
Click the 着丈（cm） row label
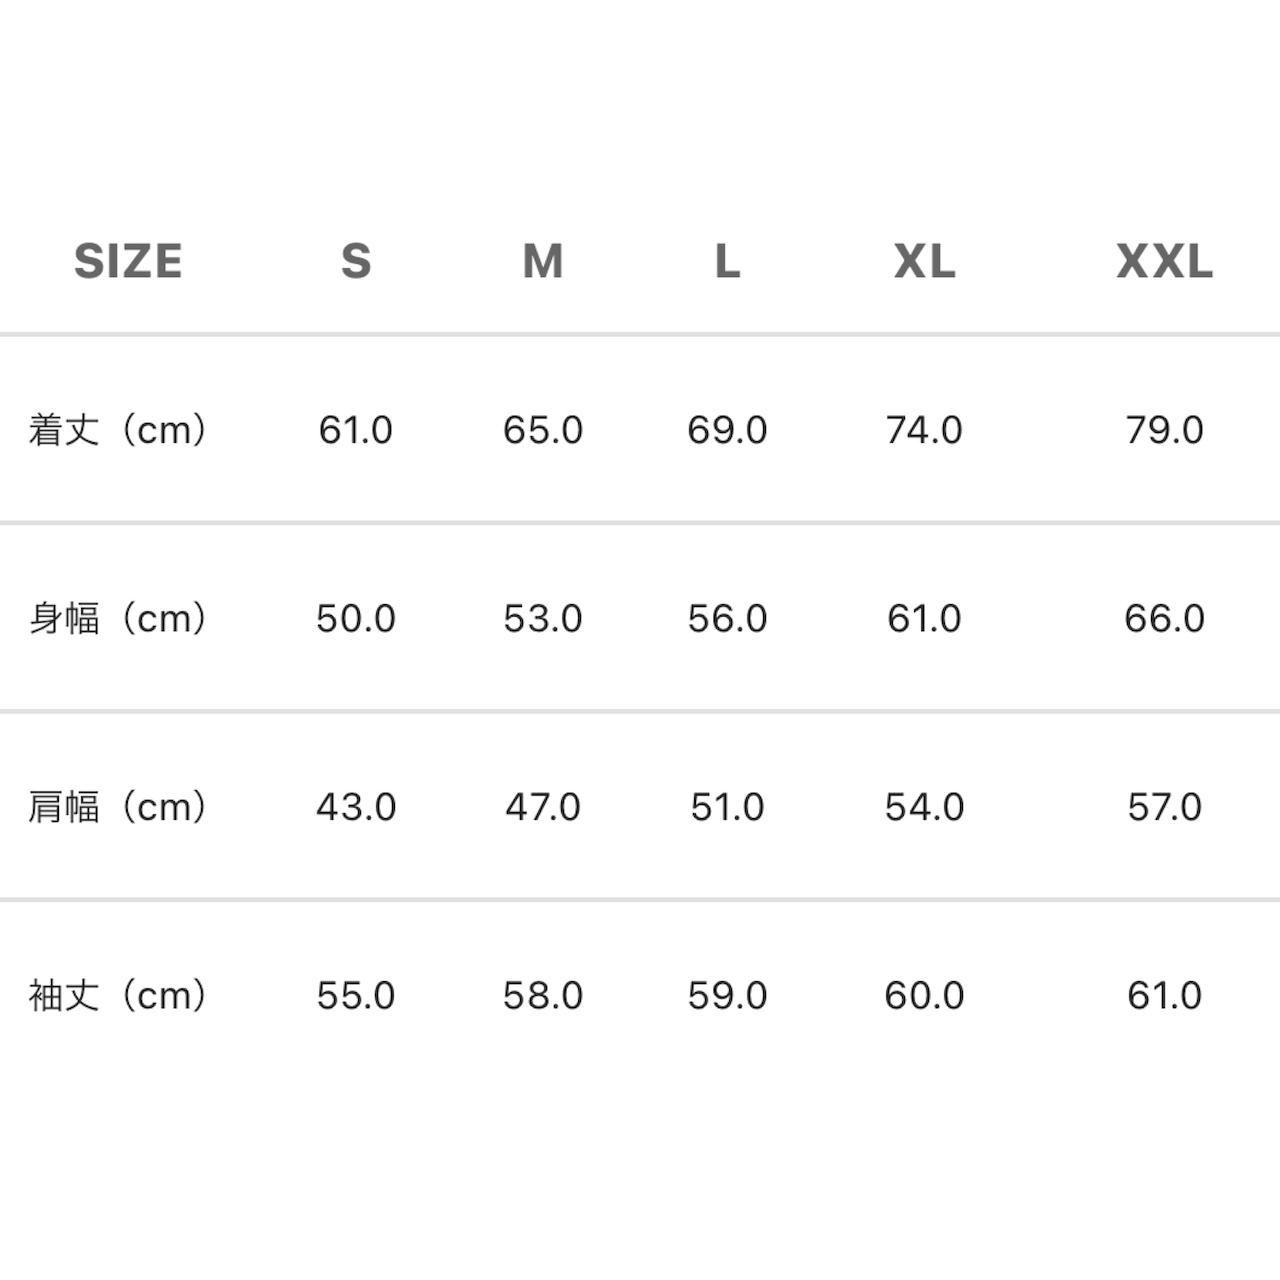pyautogui.click(x=118, y=430)
